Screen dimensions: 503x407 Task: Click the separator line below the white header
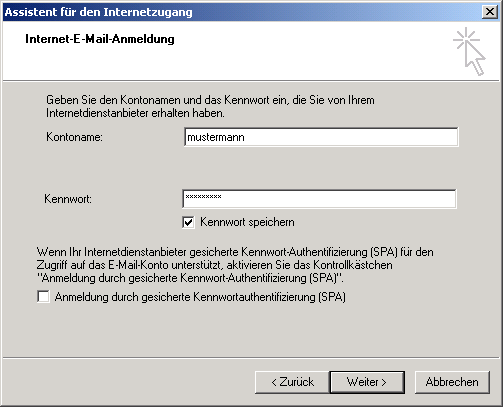pos(251,80)
